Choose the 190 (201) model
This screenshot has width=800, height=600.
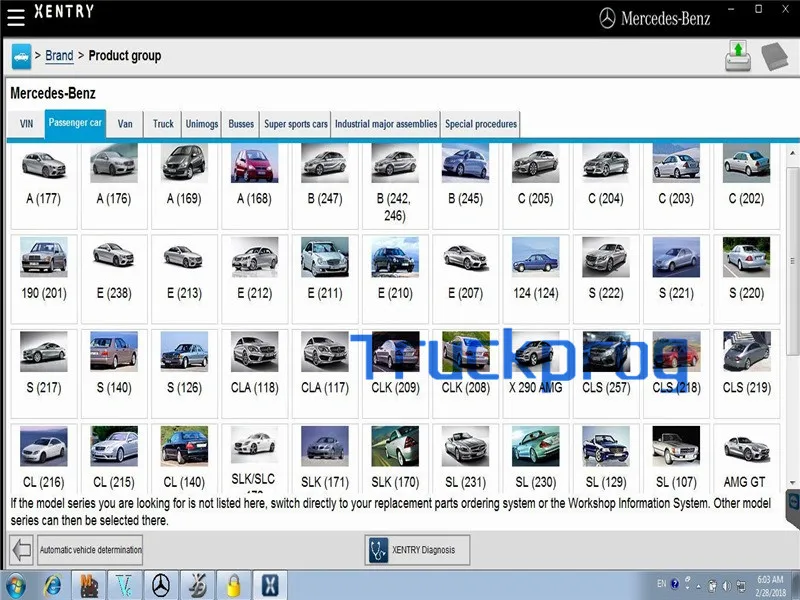click(44, 279)
